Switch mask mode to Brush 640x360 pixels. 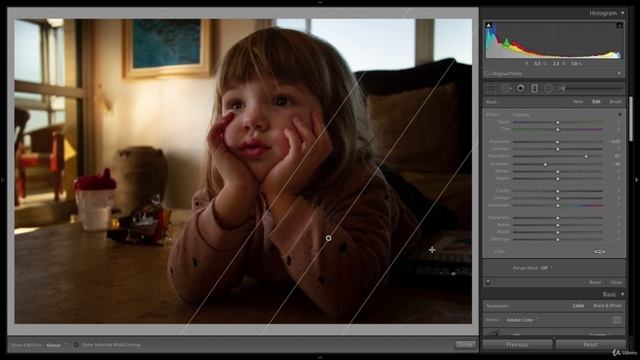pos(616,102)
